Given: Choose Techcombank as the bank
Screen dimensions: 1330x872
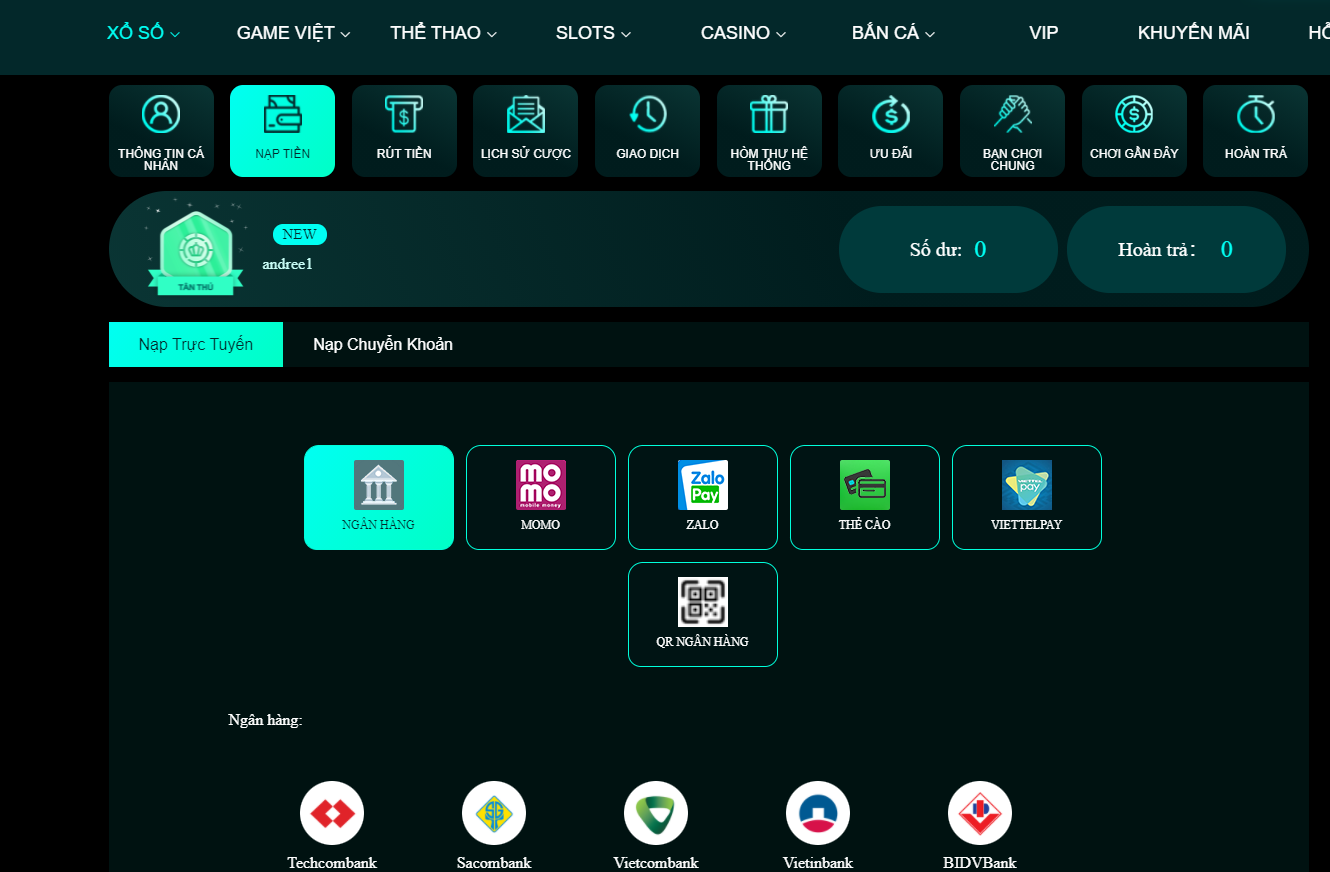Looking at the screenshot, I should coord(332,813).
